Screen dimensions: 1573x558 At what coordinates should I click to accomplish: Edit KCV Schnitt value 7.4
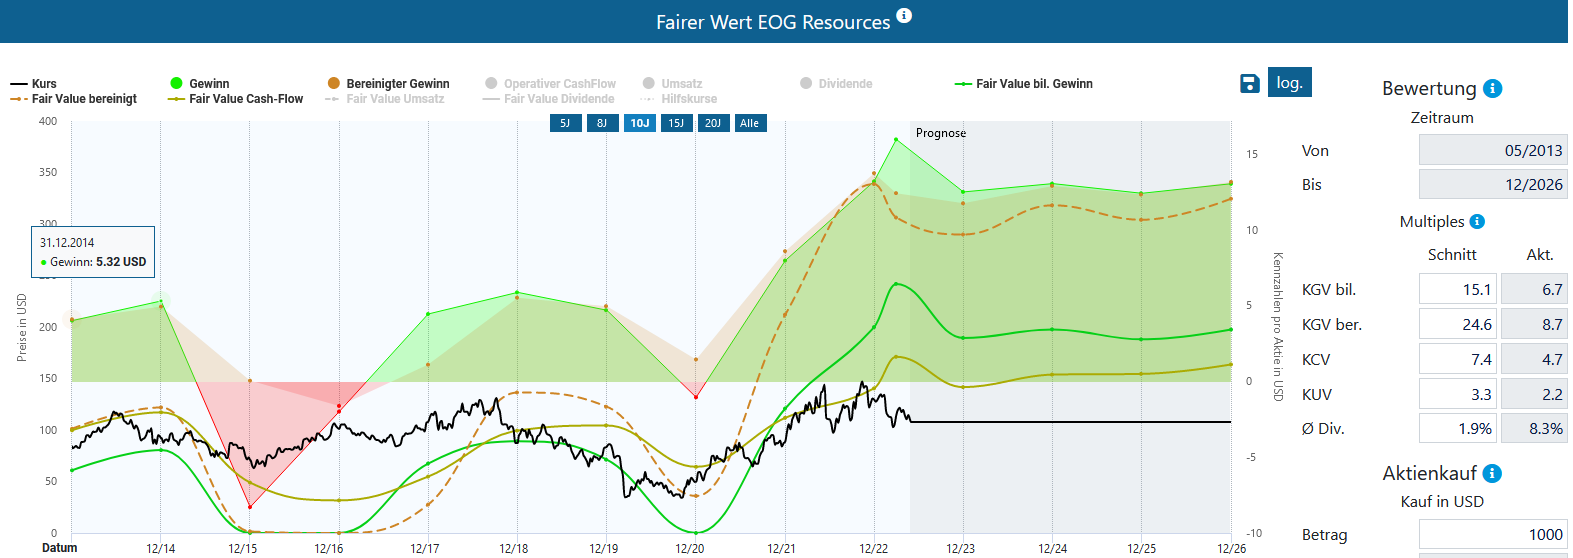(1458, 359)
